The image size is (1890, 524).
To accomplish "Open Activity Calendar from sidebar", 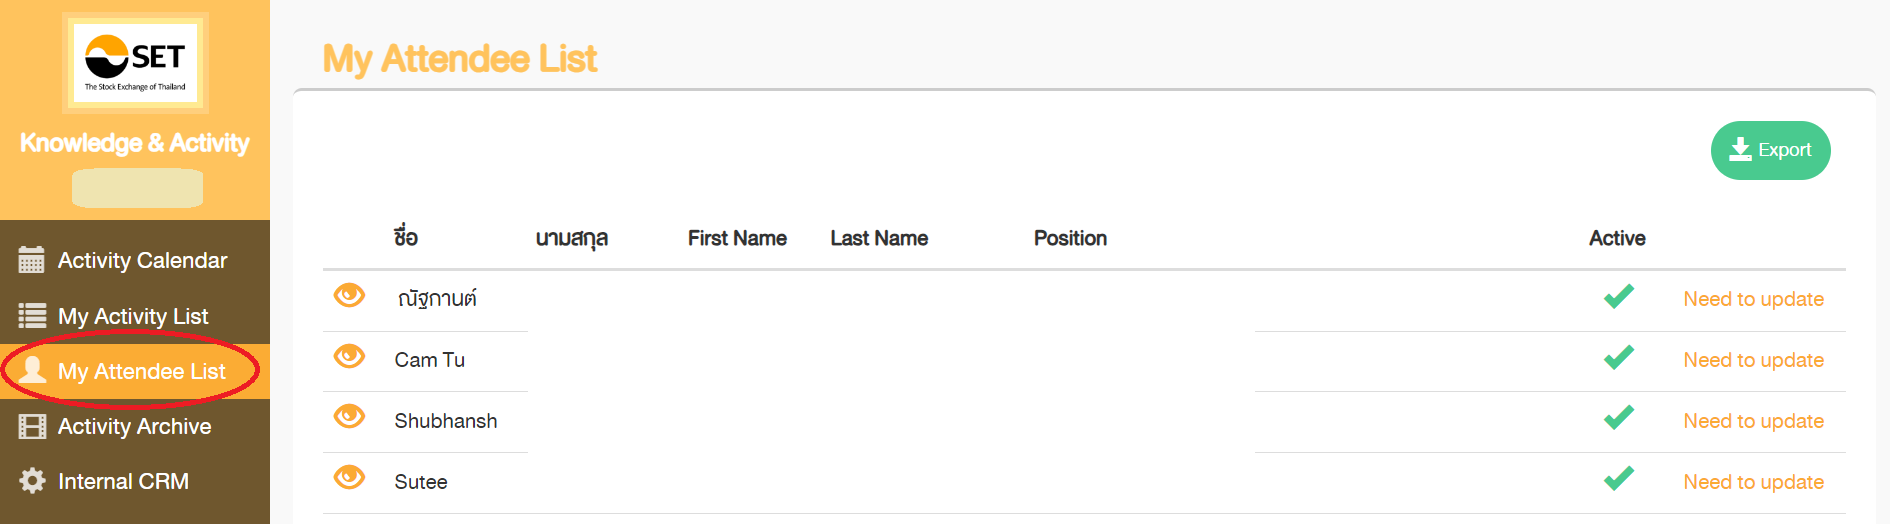I will [142, 260].
